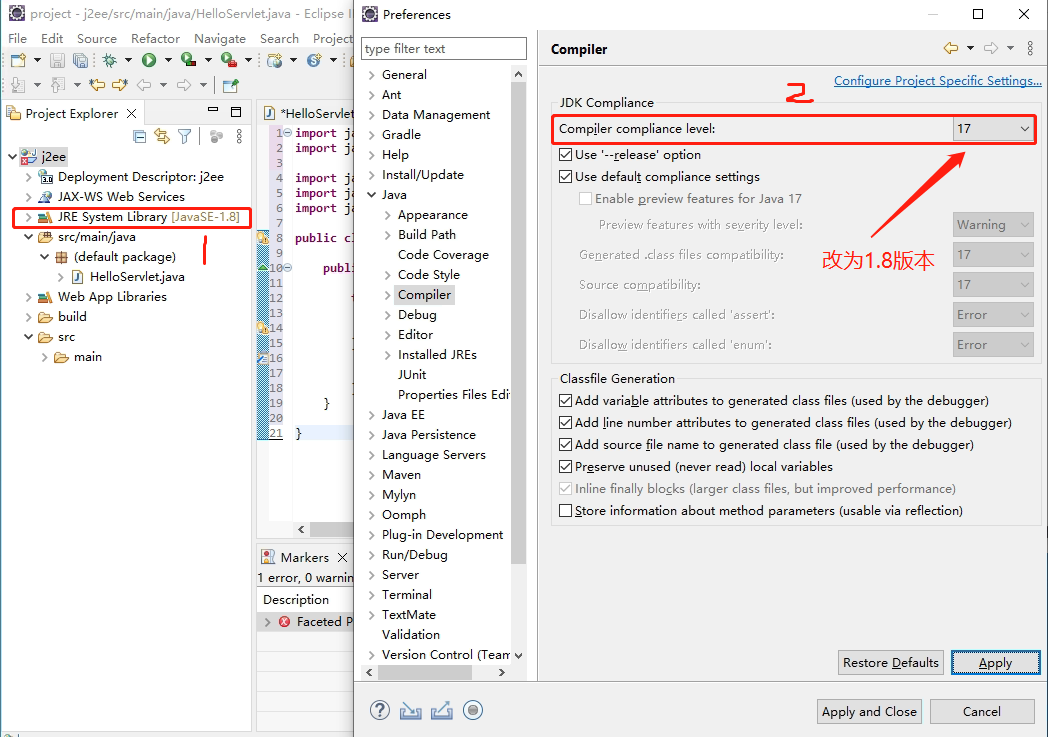1048x737 pixels.
Task: Toggle Add variable attributes checkbox
Action: tap(565, 401)
